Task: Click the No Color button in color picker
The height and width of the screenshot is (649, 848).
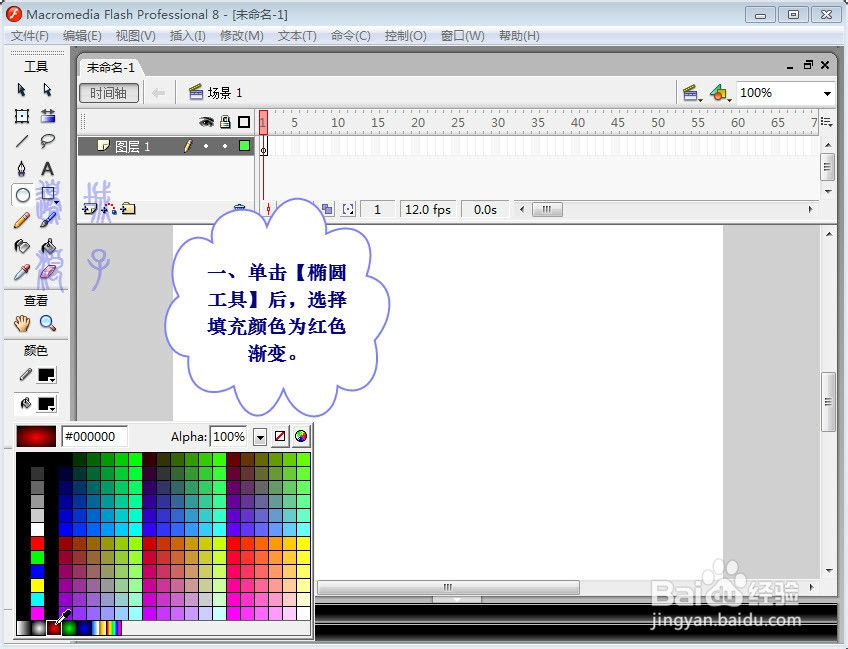Action: (x=280, y=436)
